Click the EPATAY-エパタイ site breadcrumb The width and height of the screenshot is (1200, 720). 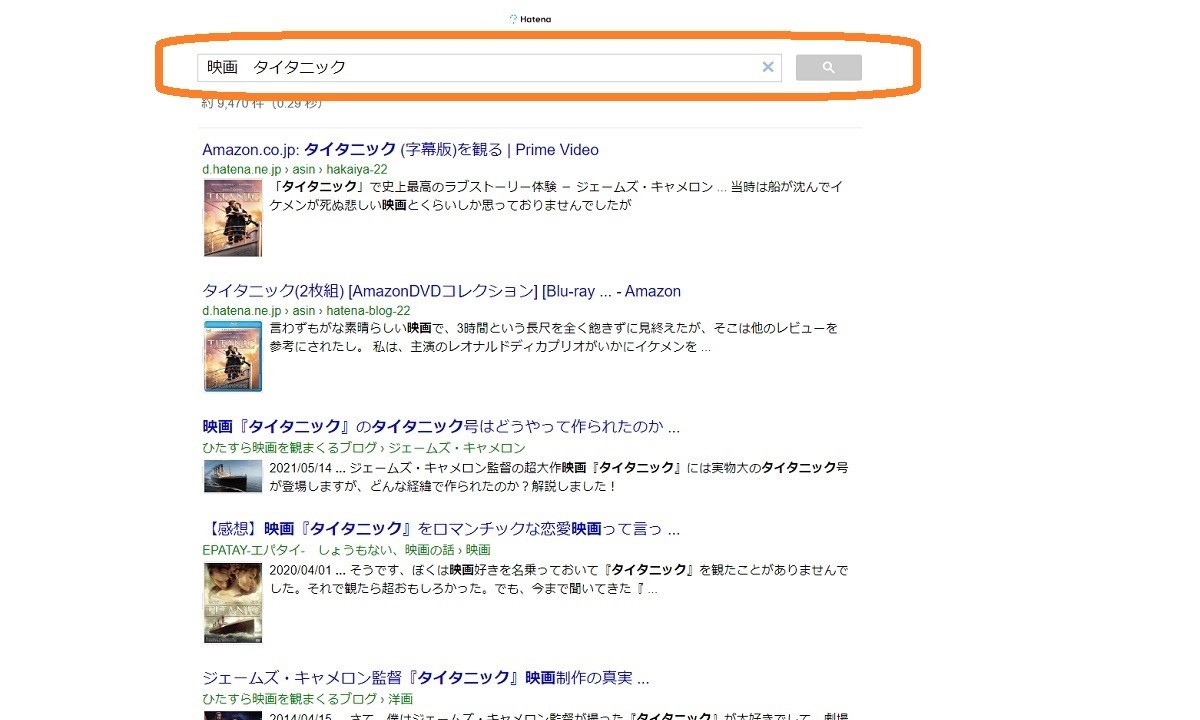coord(250,550)
